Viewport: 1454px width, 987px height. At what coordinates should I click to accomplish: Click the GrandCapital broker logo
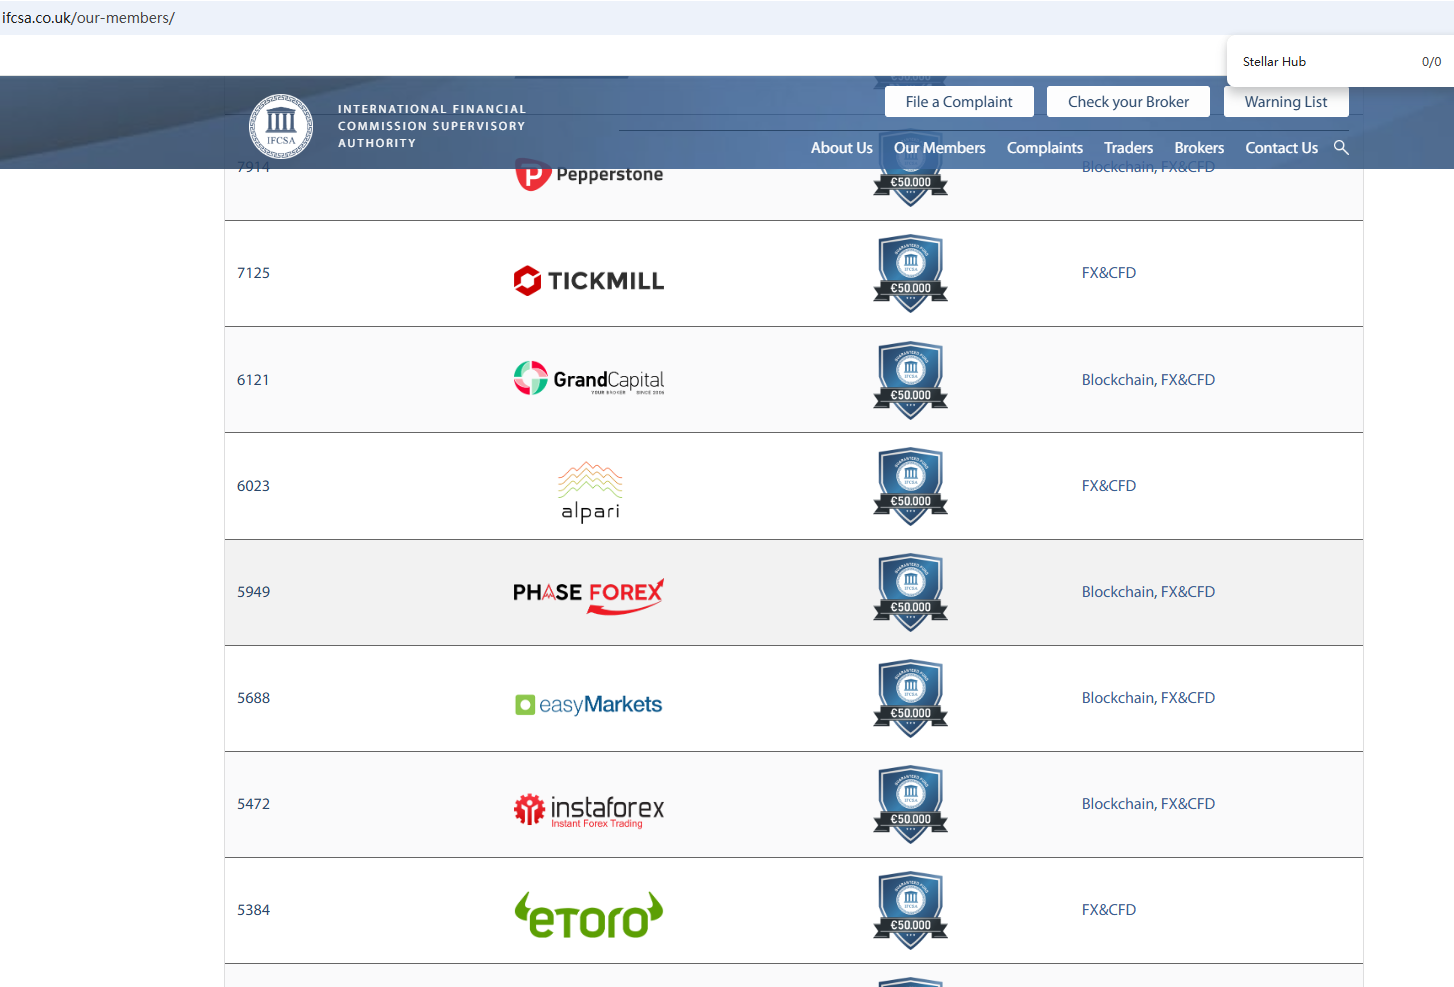click(588, 379)
